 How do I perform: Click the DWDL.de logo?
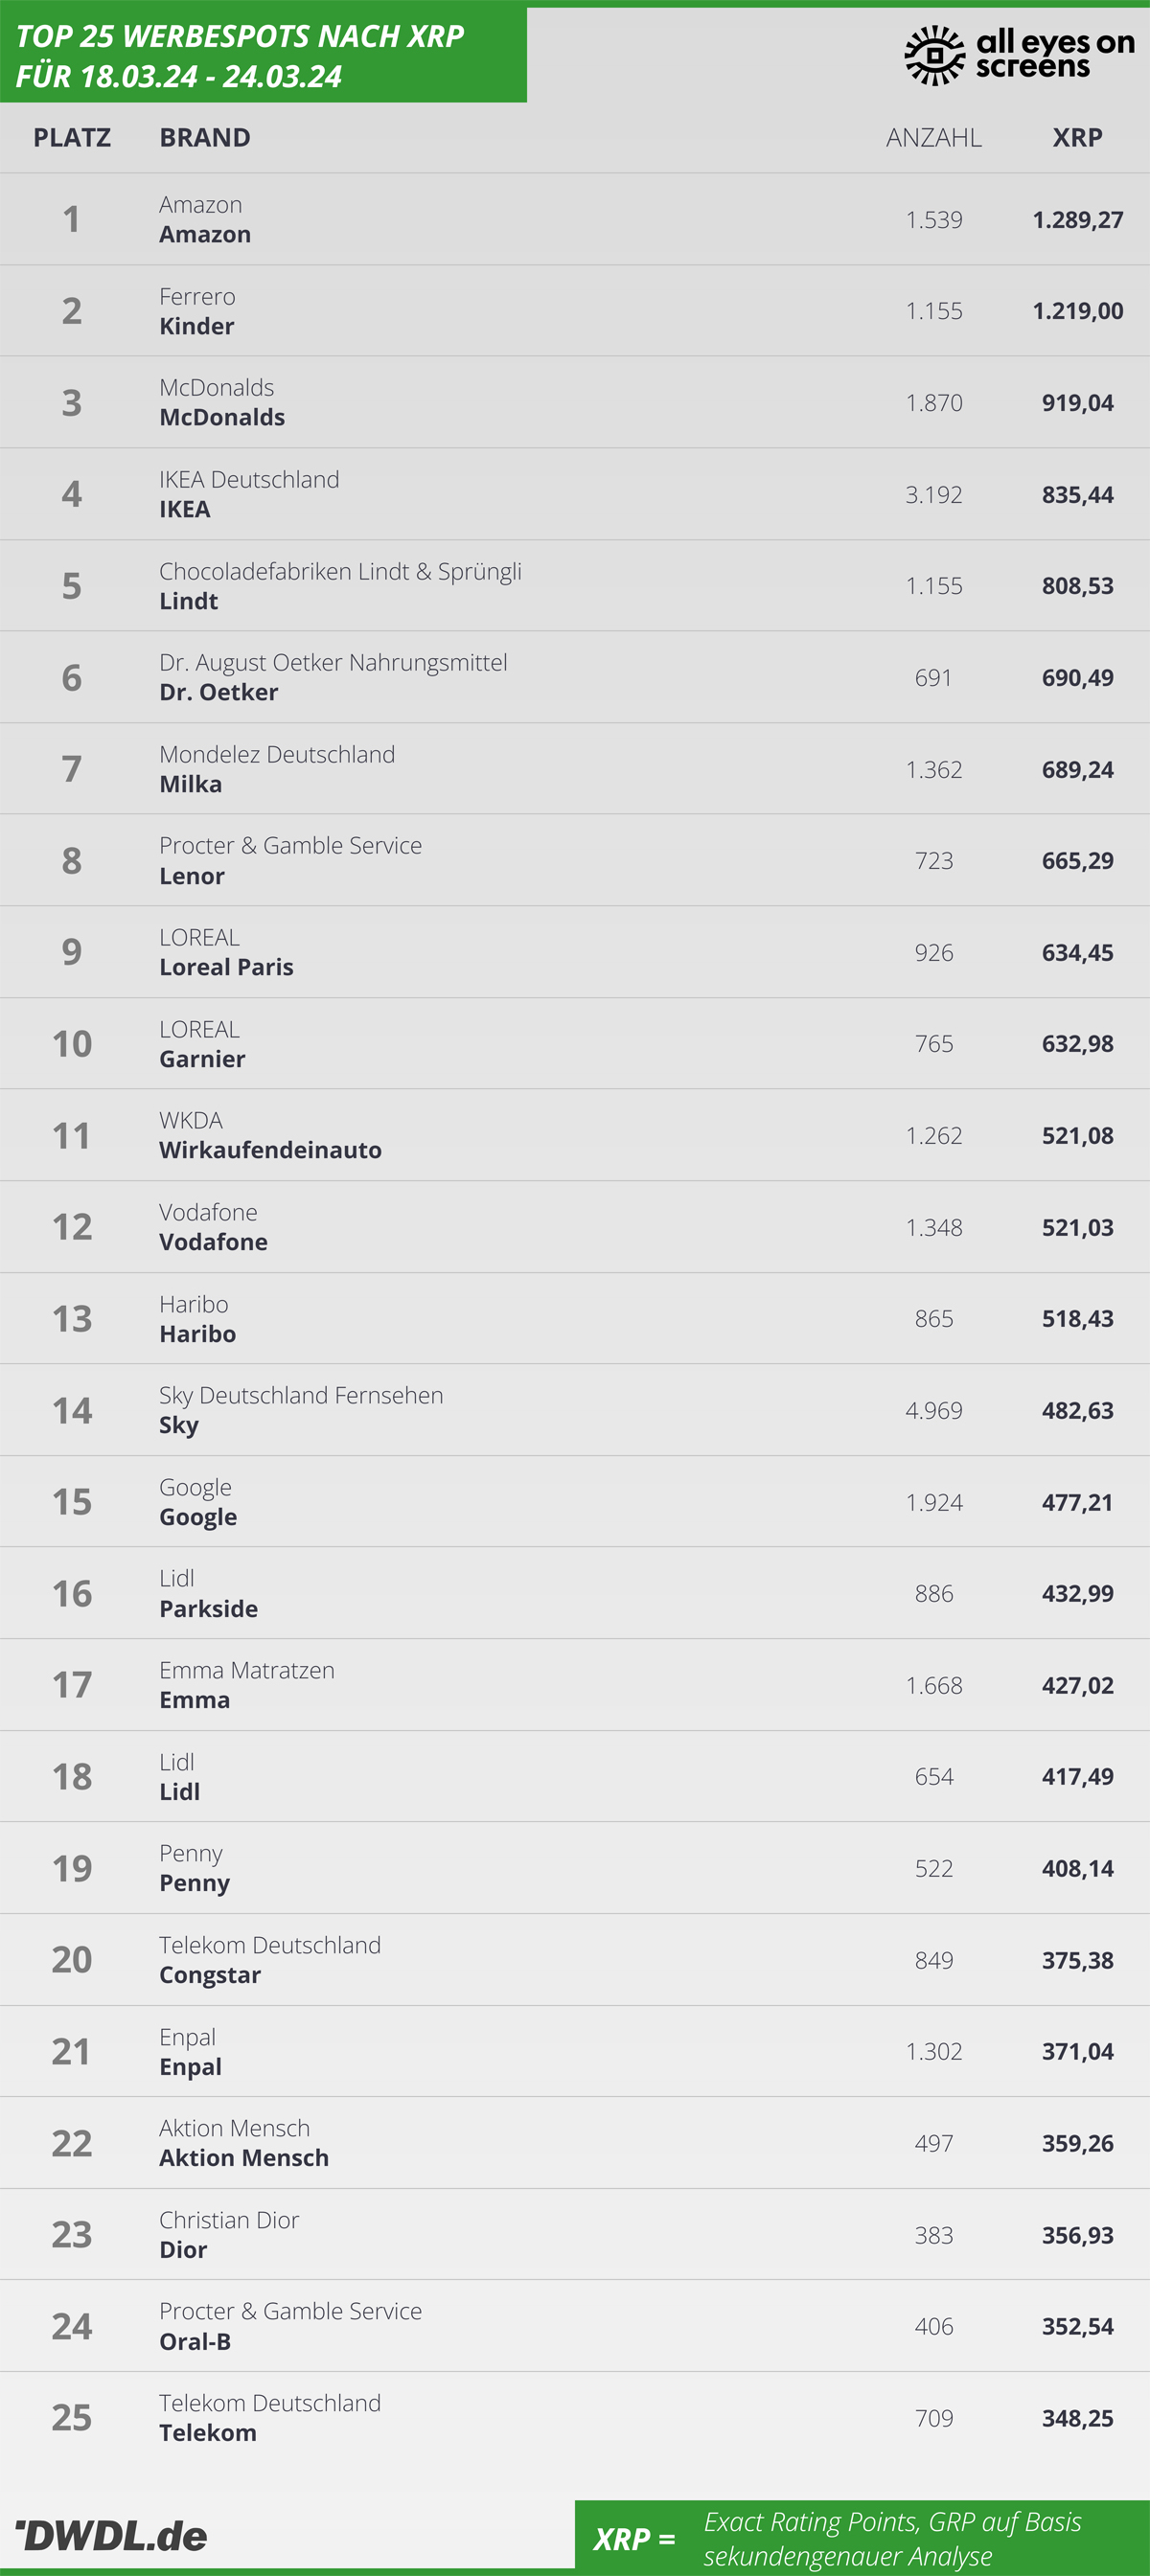[111, 2535]
